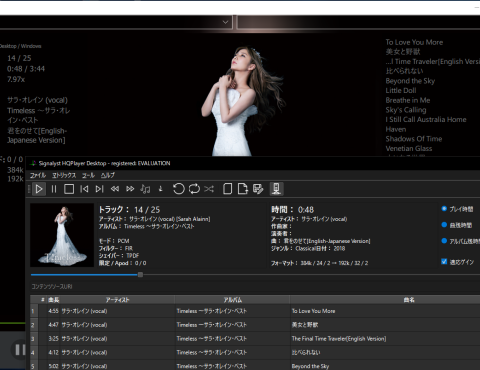Screen dimensions: 480x370
Task: Select playlist row 5 Beyond the Sky
Action: pos(255,366)
